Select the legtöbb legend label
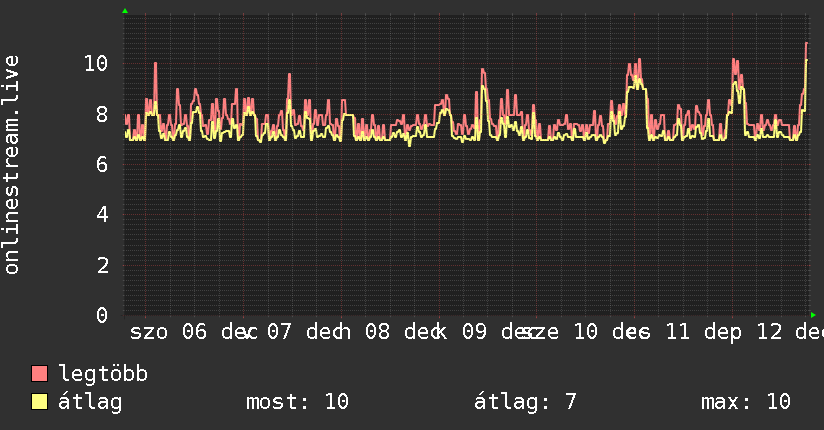The height and width of the screenshot is (430, 824). [103, 374]
